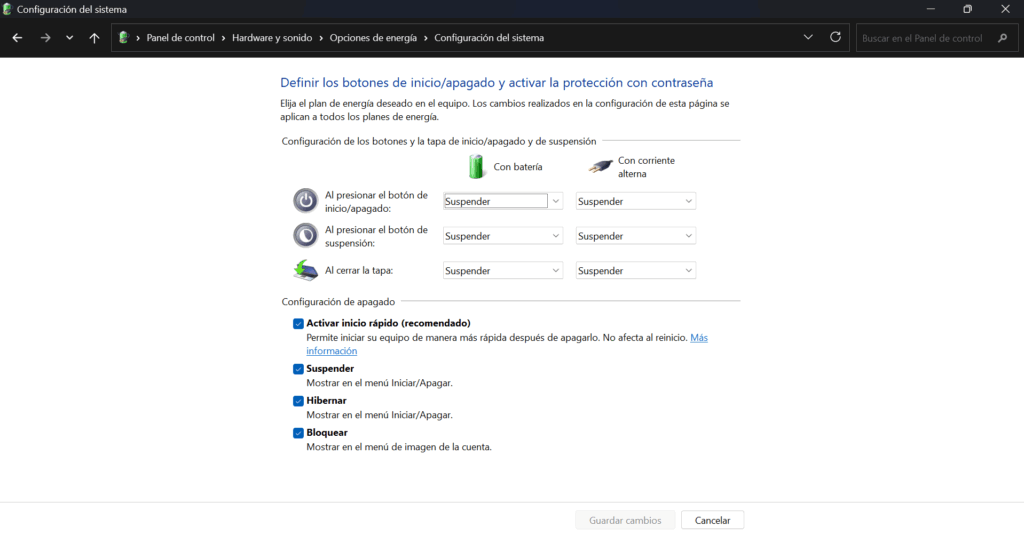Click the laptop lid closing icon
Viewport: 1024px width, 535px height.
305,270
